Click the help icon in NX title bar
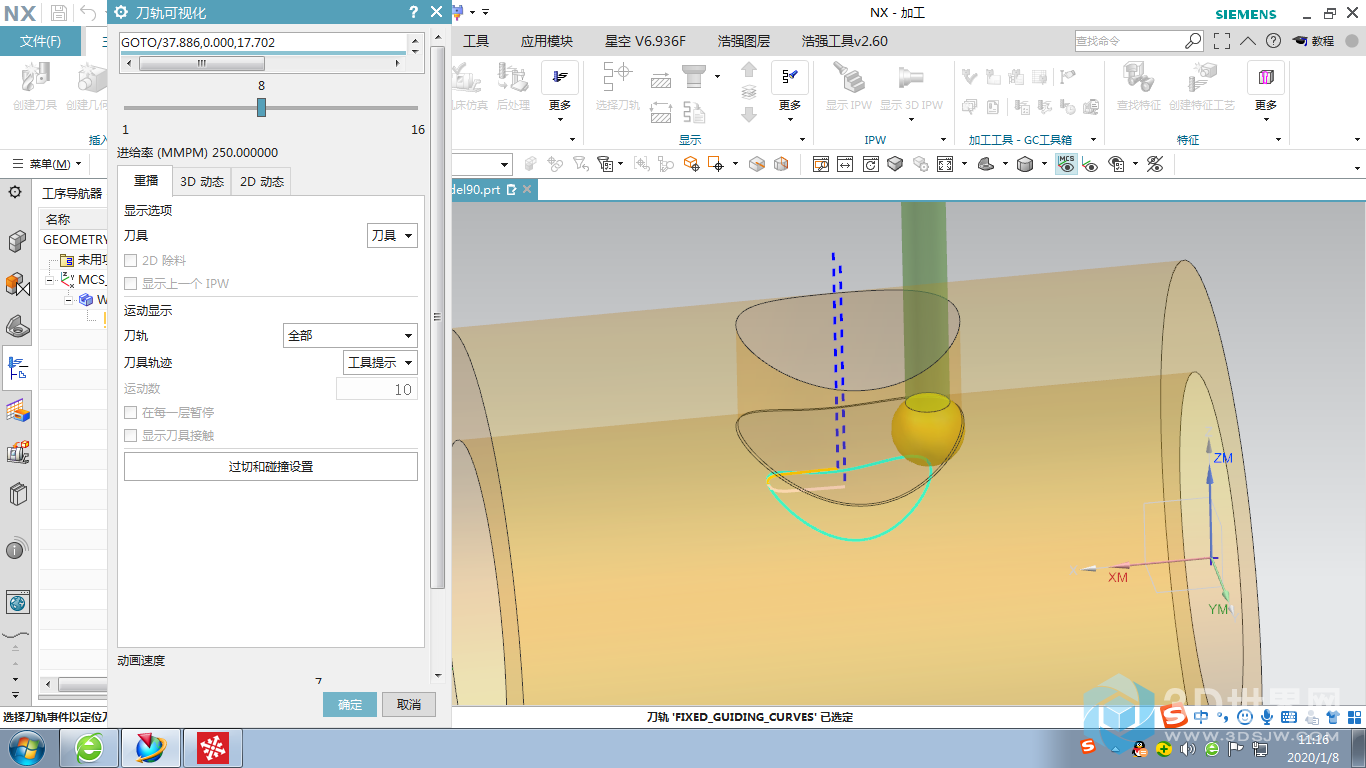Screen dimensions: 1366x768 point(1273,41)
